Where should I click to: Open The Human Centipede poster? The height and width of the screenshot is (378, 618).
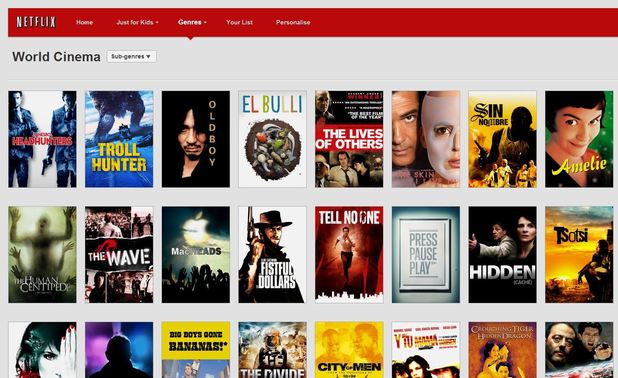42,255
